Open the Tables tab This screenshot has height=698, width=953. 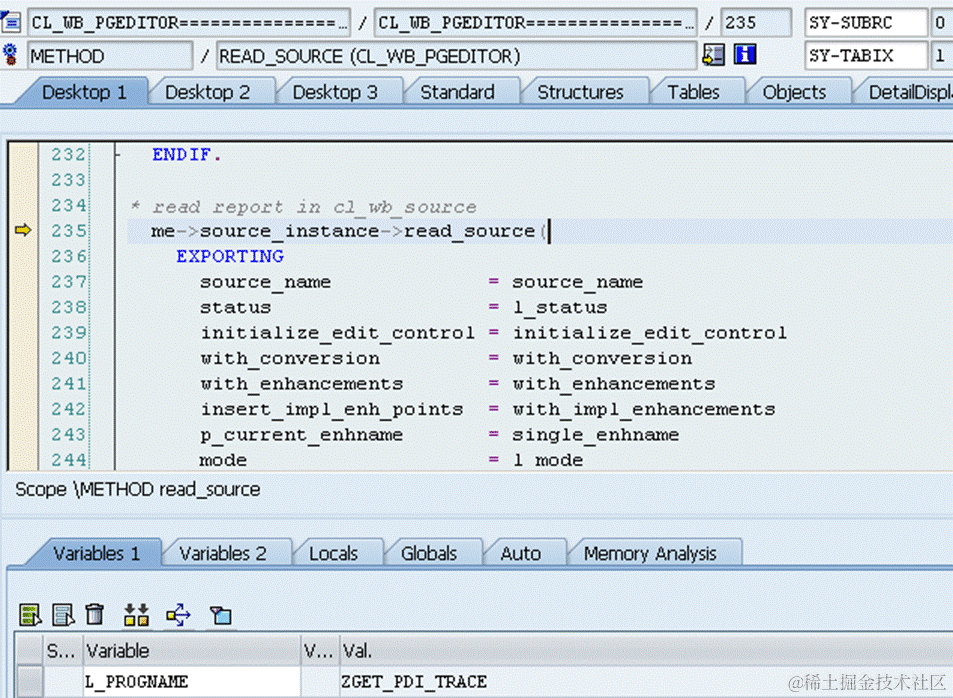click(x=693, y=92)
